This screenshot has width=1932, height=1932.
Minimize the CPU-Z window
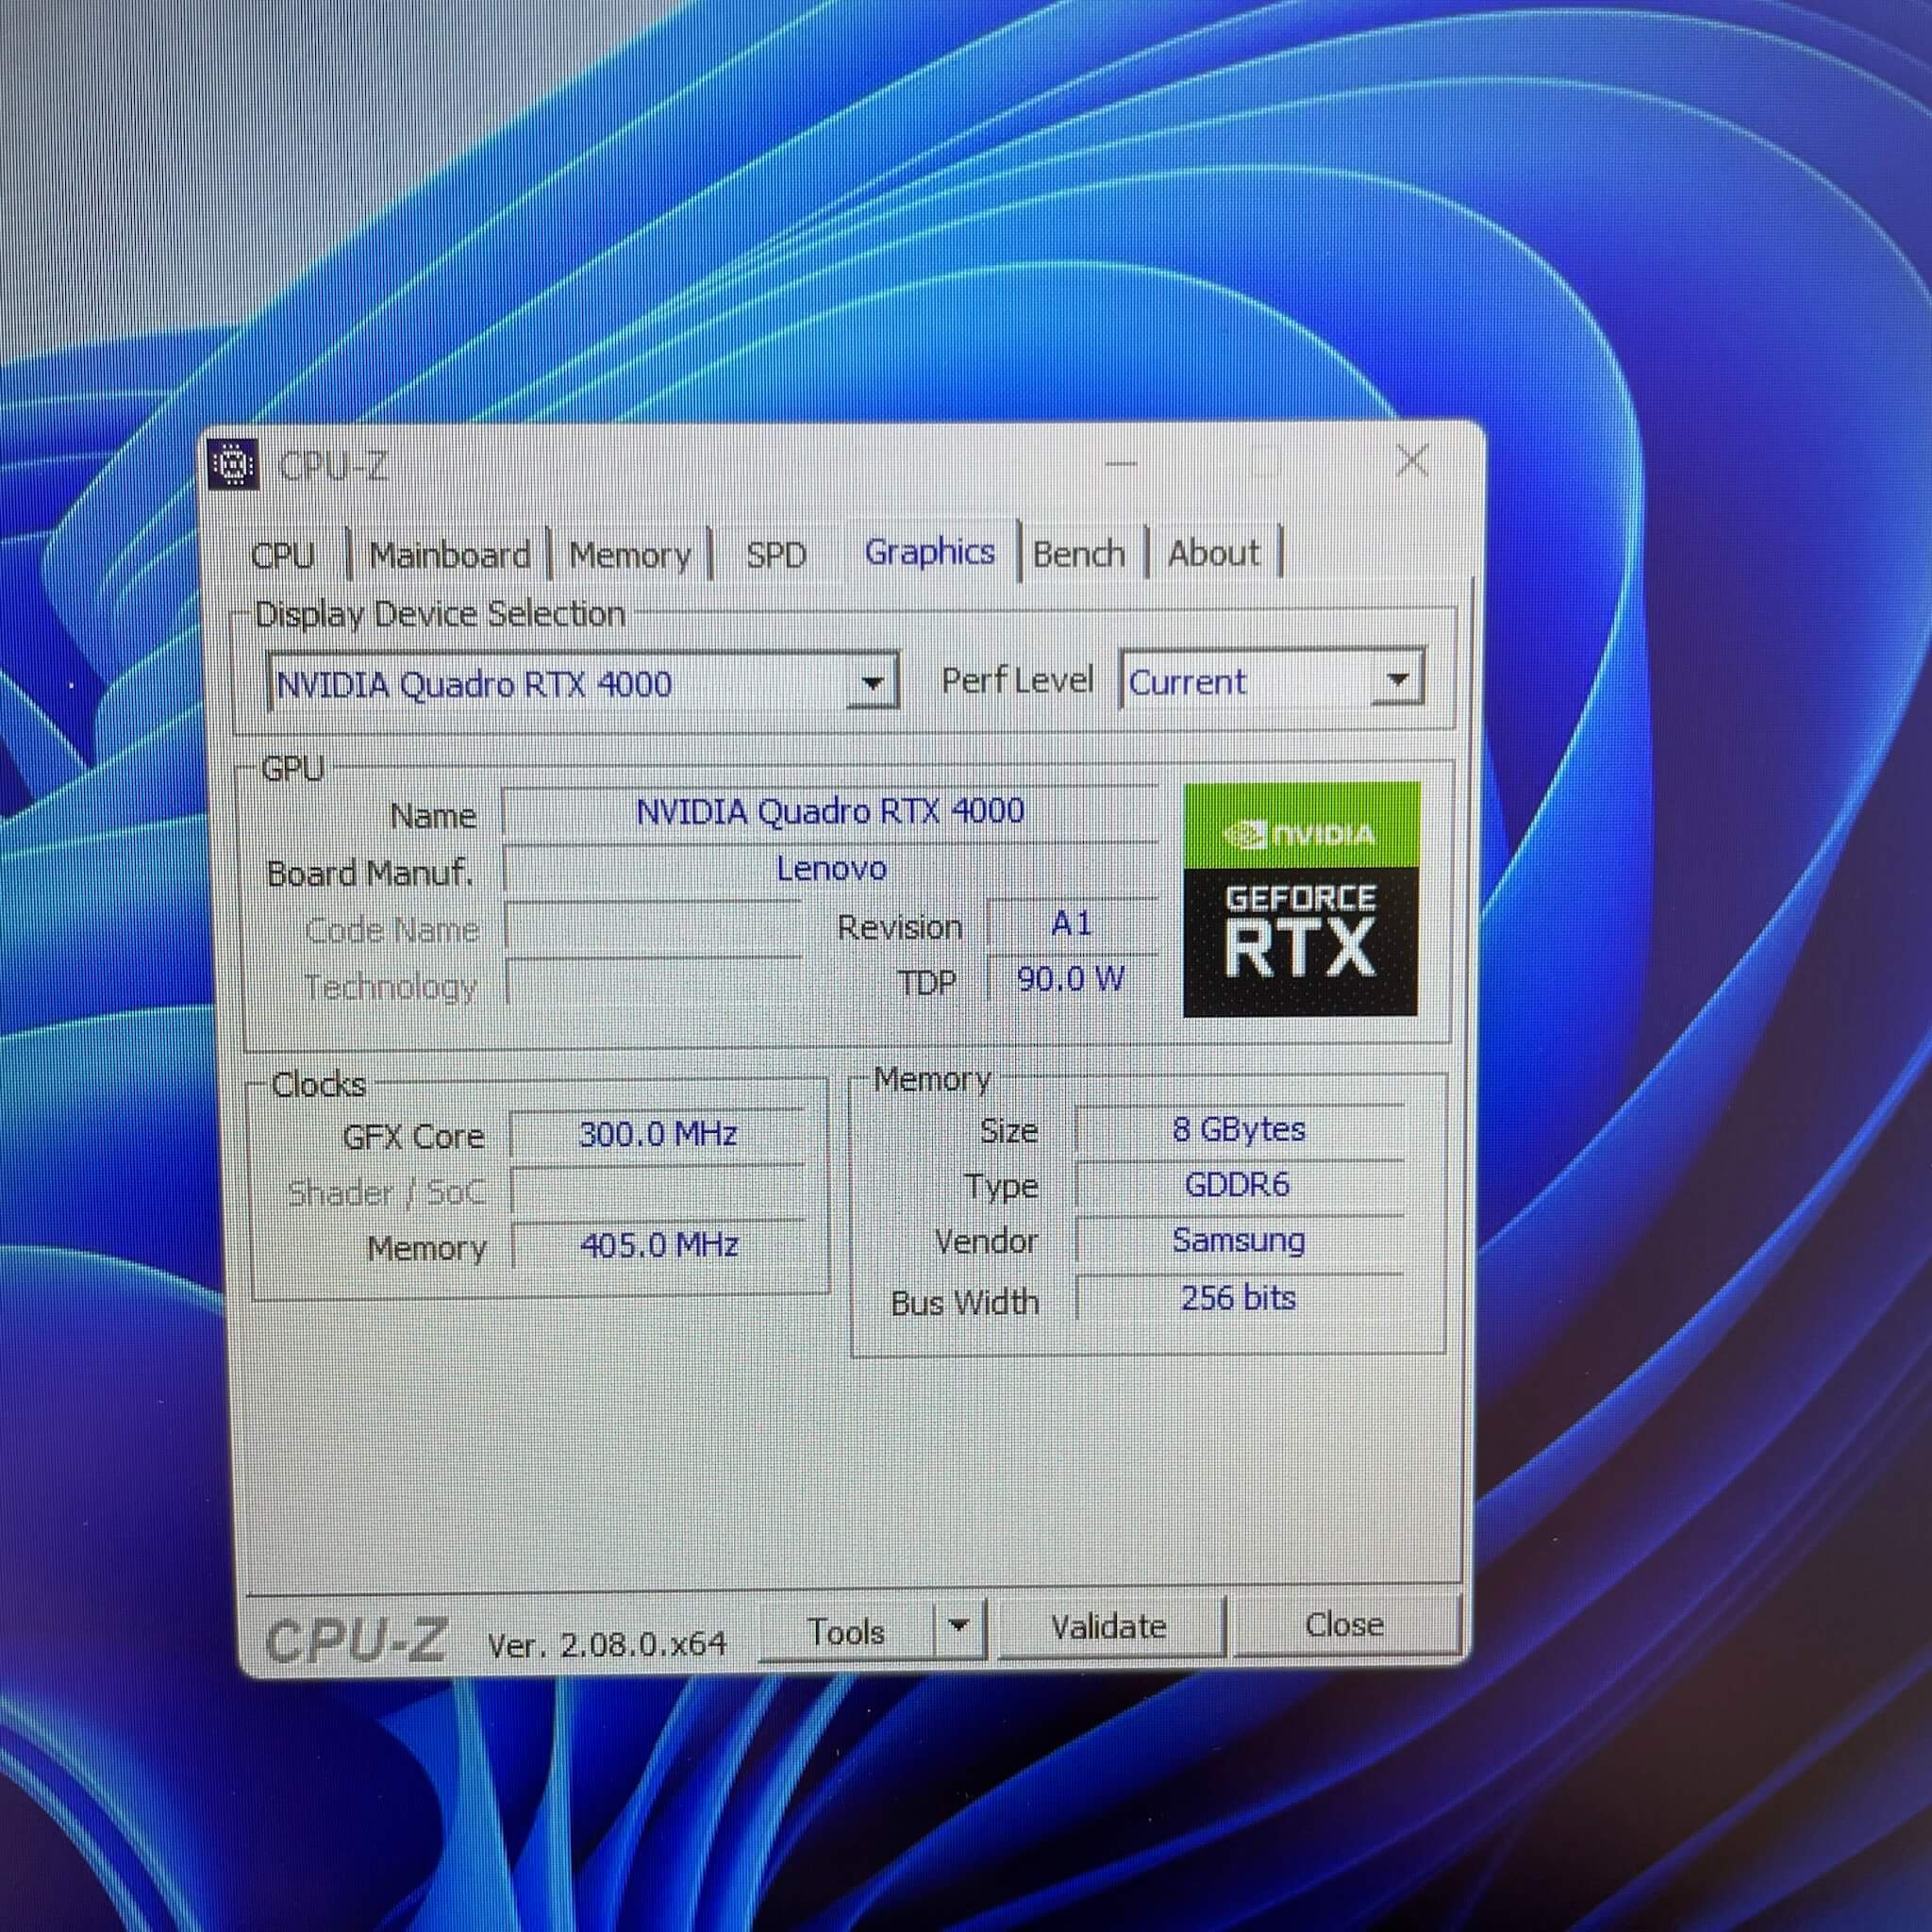(x=1121, y=464)
